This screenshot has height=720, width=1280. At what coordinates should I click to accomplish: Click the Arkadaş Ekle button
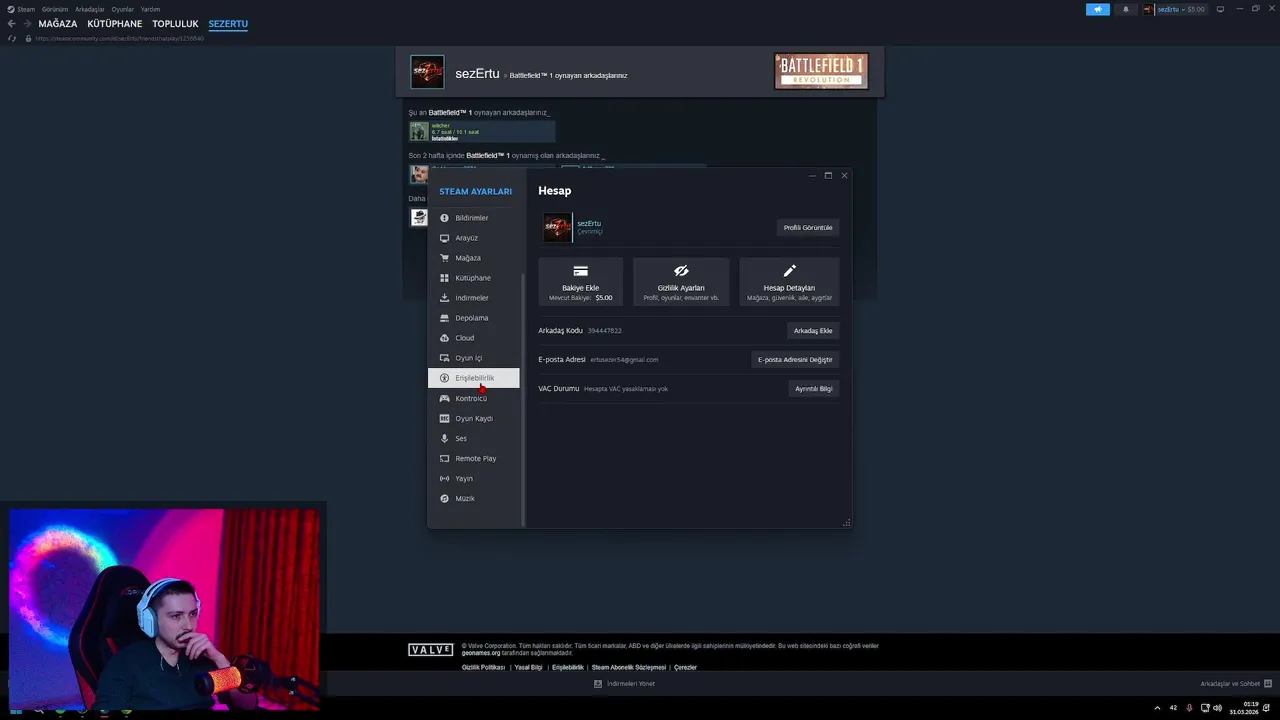[813, 330]
